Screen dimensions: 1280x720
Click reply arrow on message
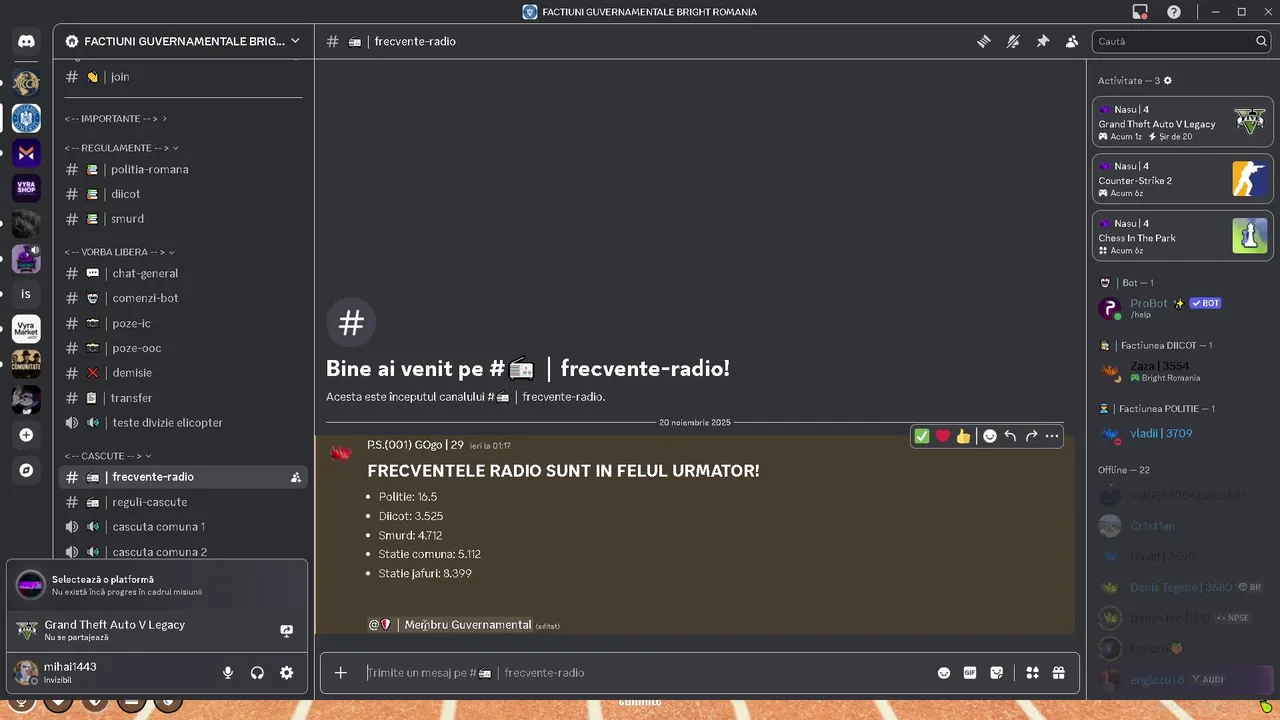click(x=1010, y=436)
